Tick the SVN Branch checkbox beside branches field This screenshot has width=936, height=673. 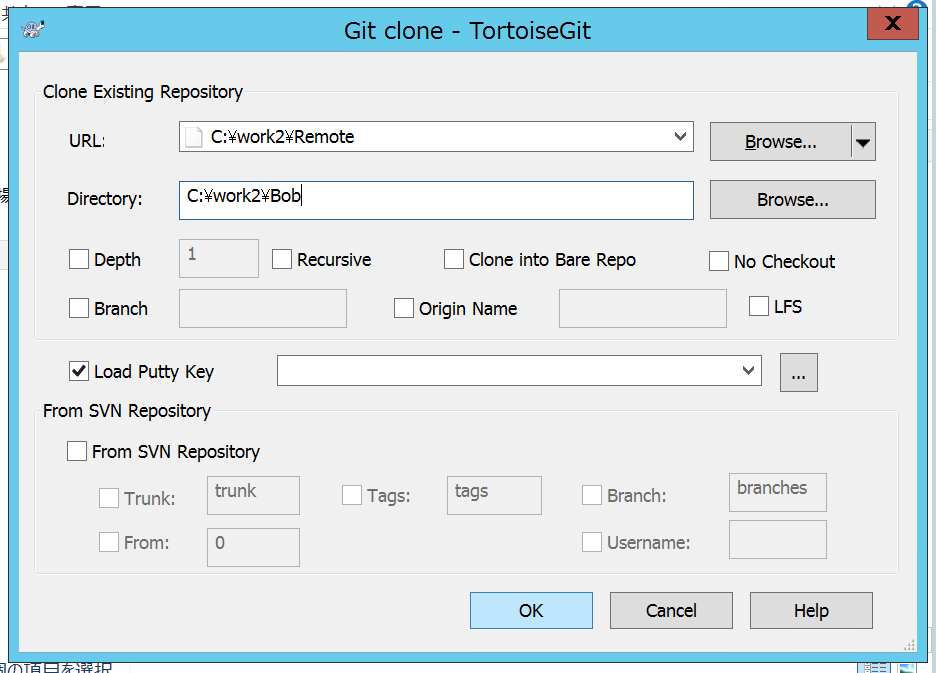592,494
